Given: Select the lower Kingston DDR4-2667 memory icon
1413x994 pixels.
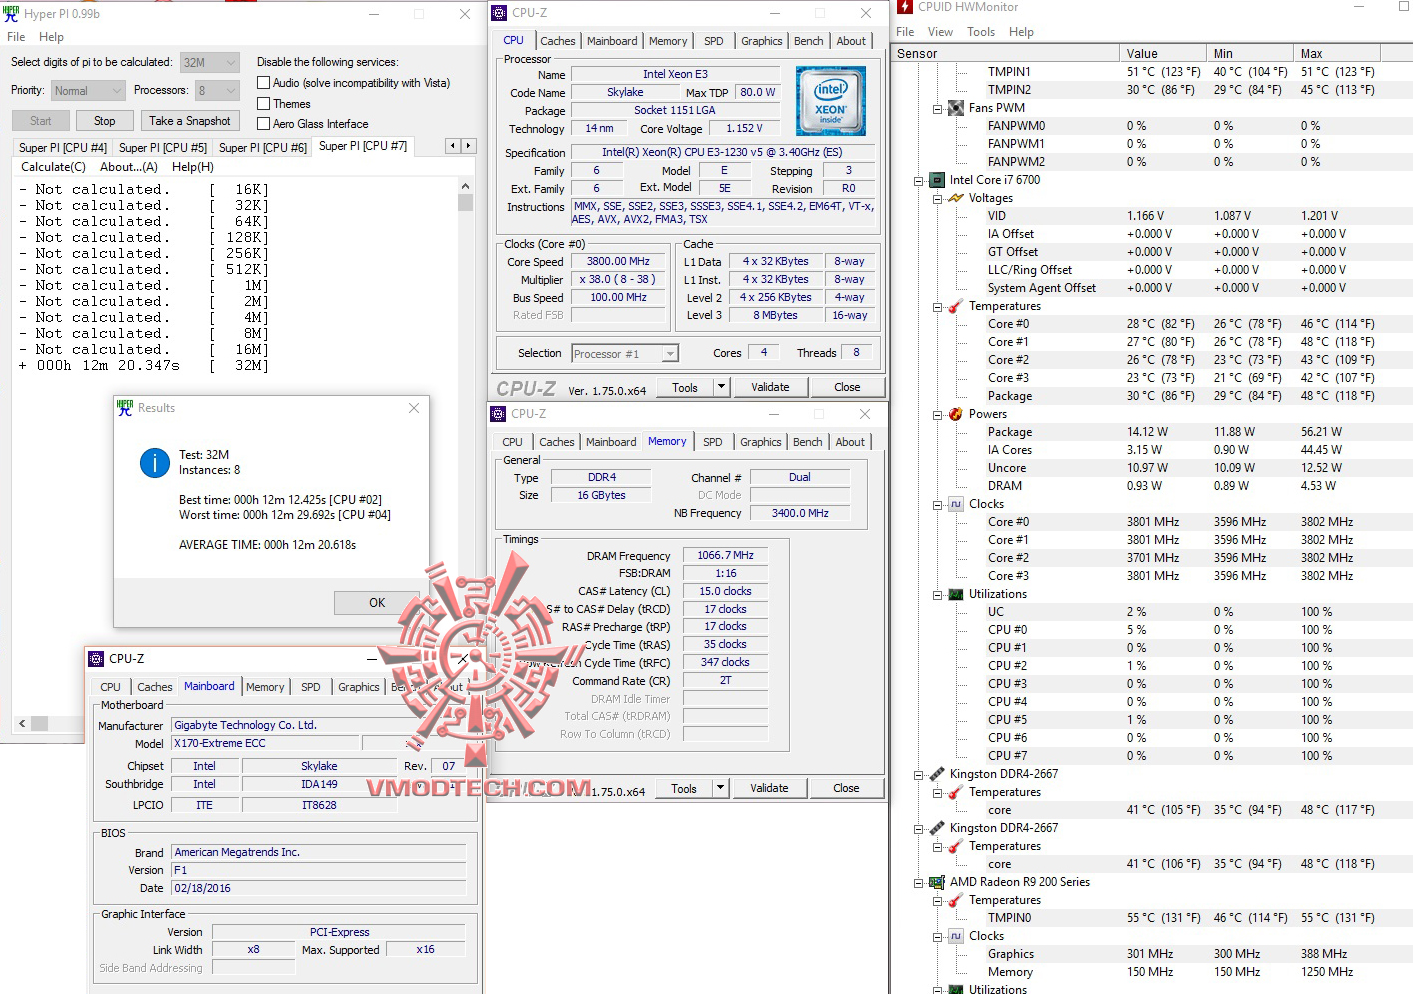Looking at the screenshot, I should [937, 828].
